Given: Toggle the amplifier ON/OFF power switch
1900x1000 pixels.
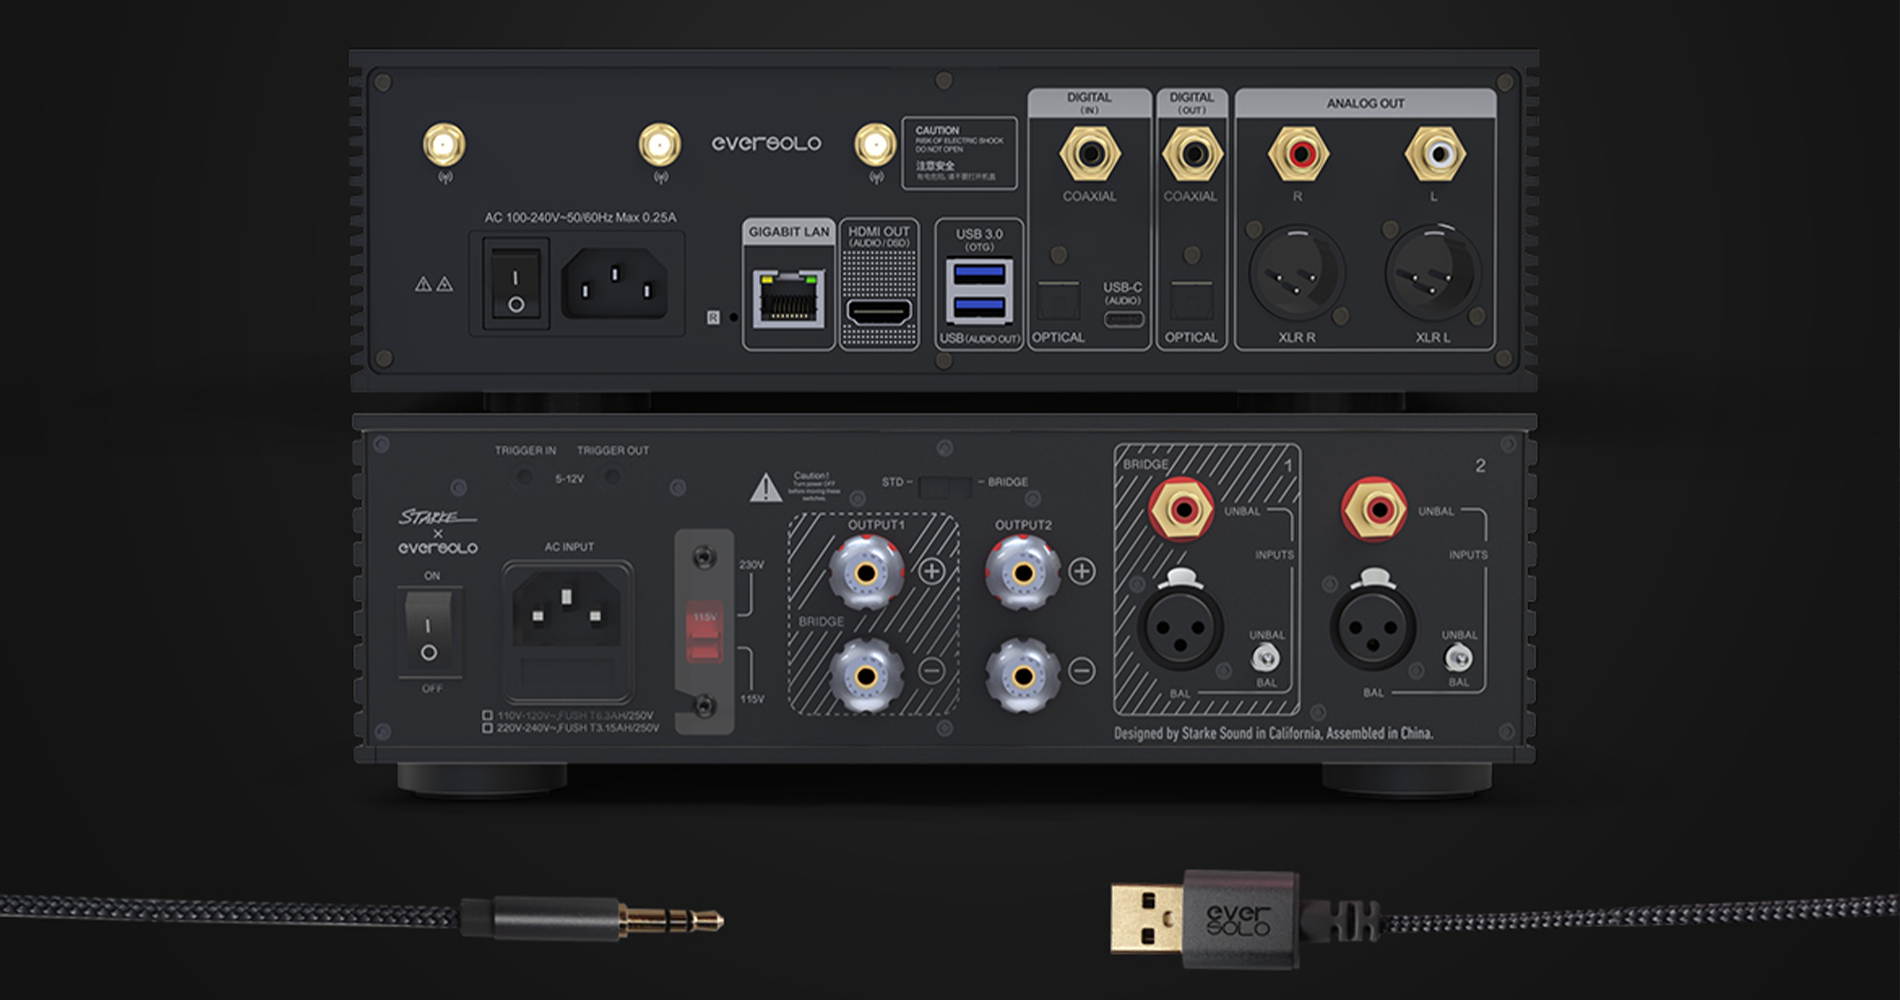Looking at the screenshot, I should coord(428,630).
